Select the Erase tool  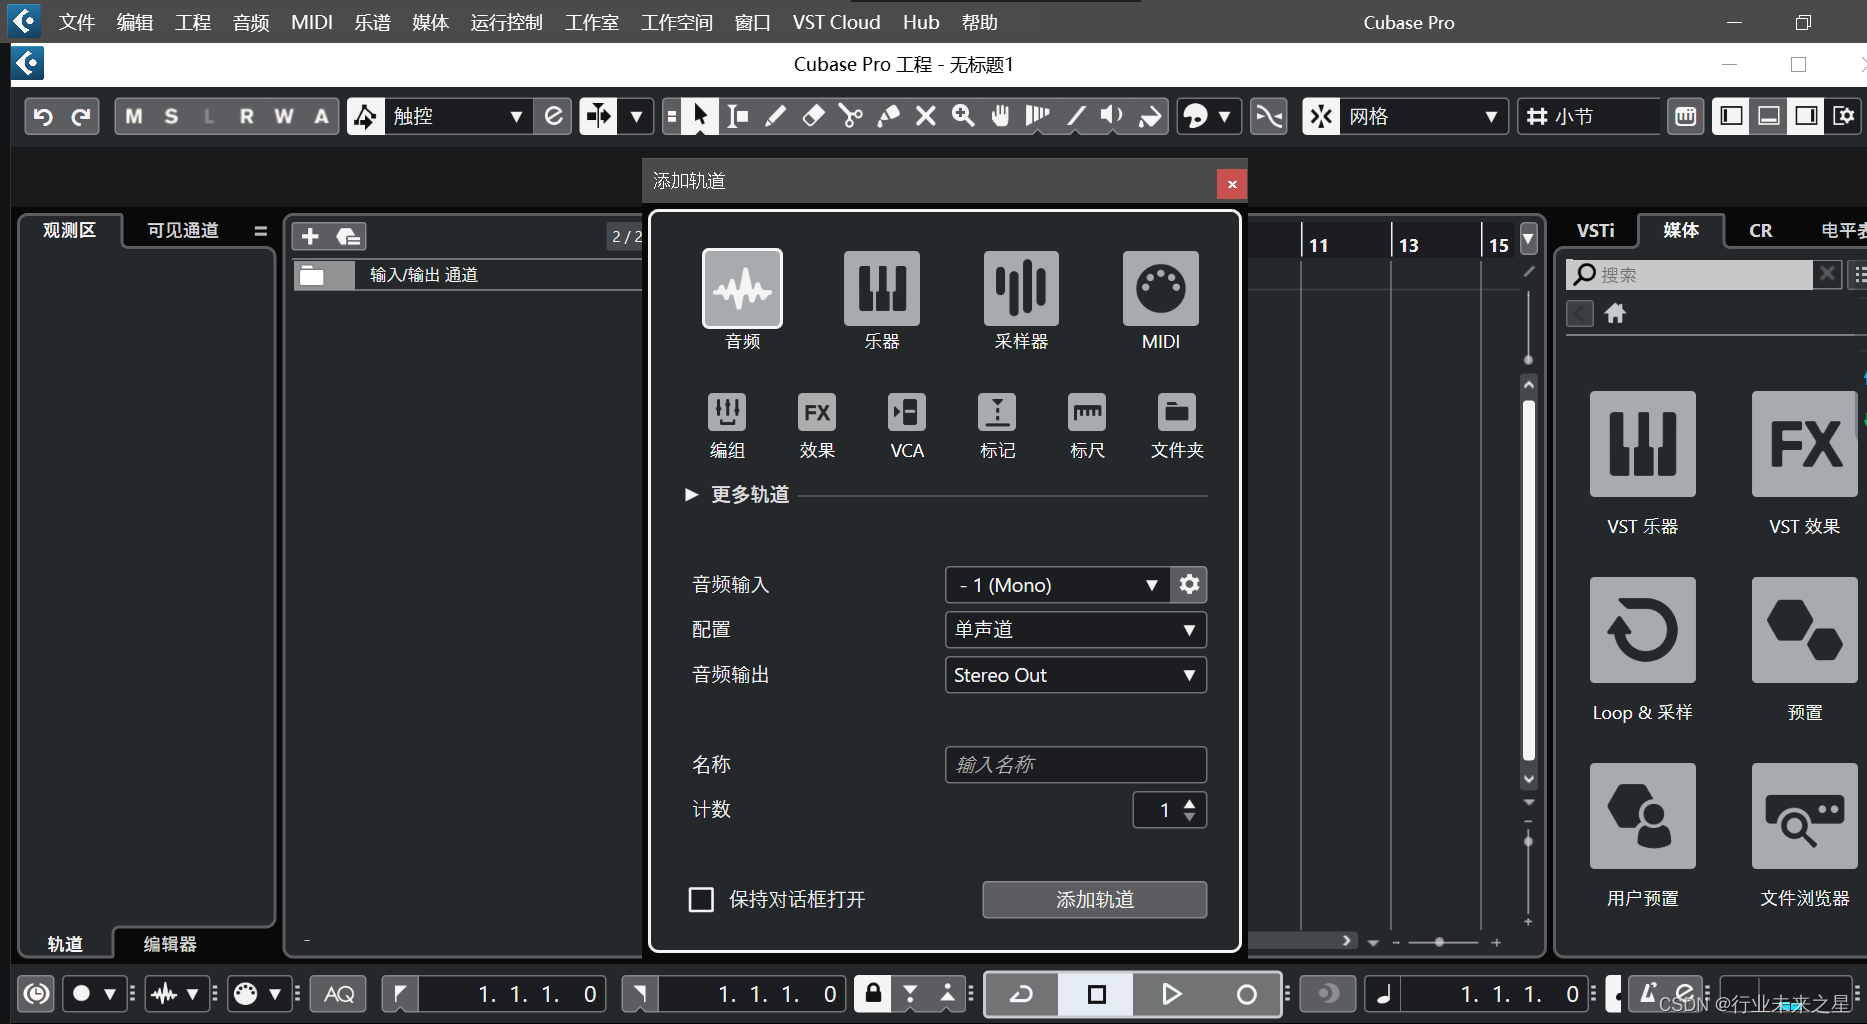(813, 116)
